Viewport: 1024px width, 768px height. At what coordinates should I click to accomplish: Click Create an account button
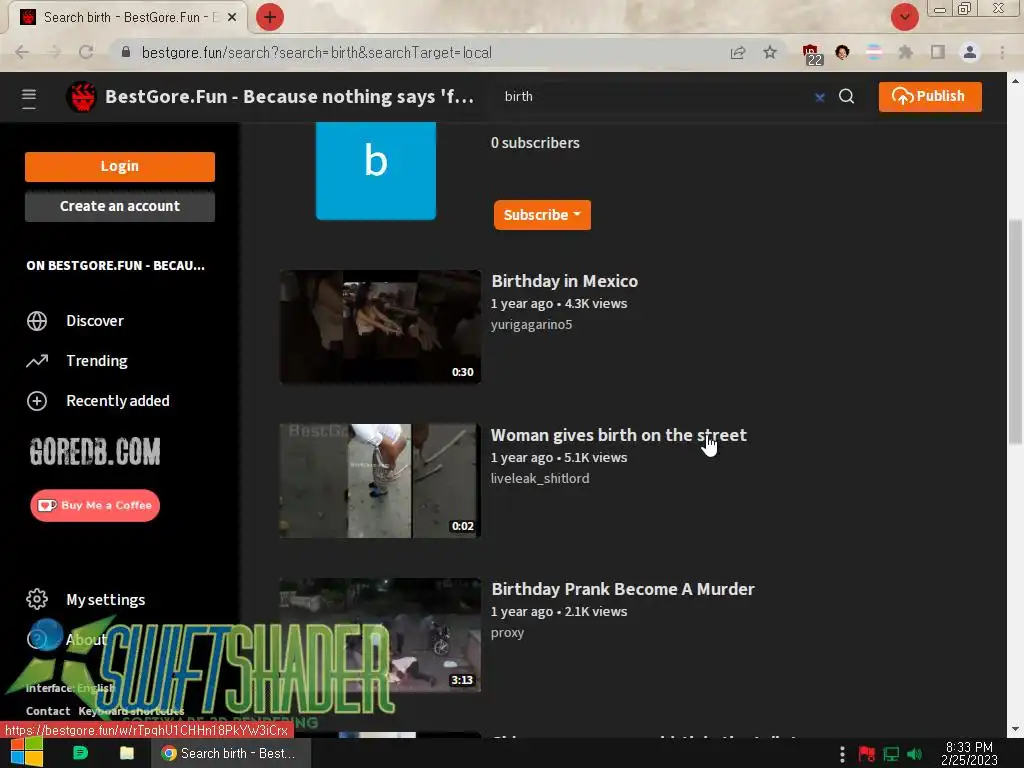(120, 206)
